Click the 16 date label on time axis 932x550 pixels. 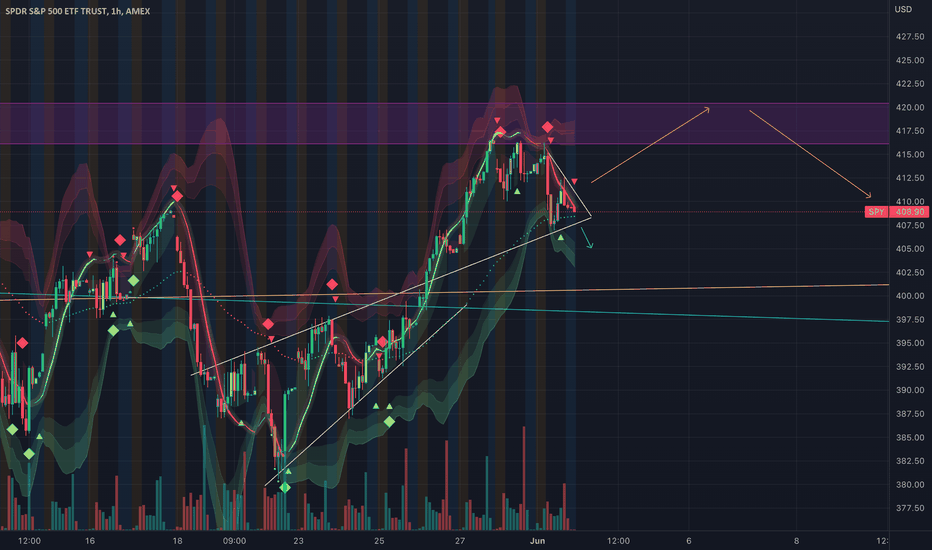point(90,540)
